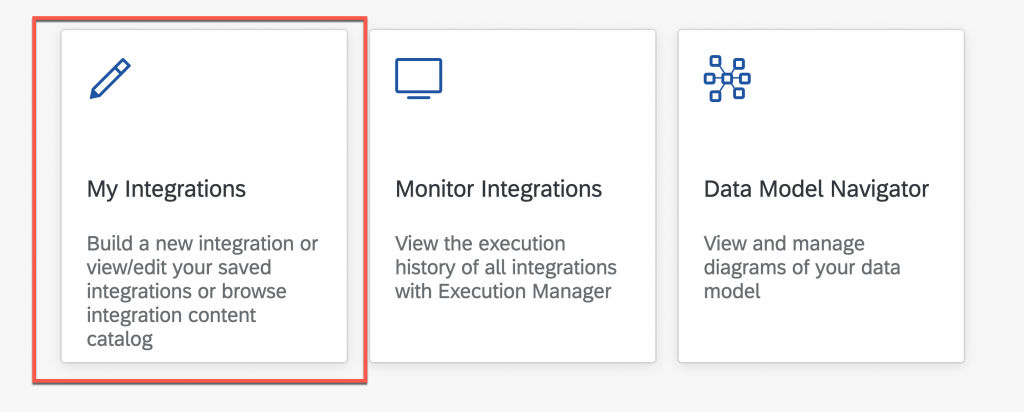Click the "Build a new integration or" description line
Viewport: 1024px width, 412px height.
202,244
